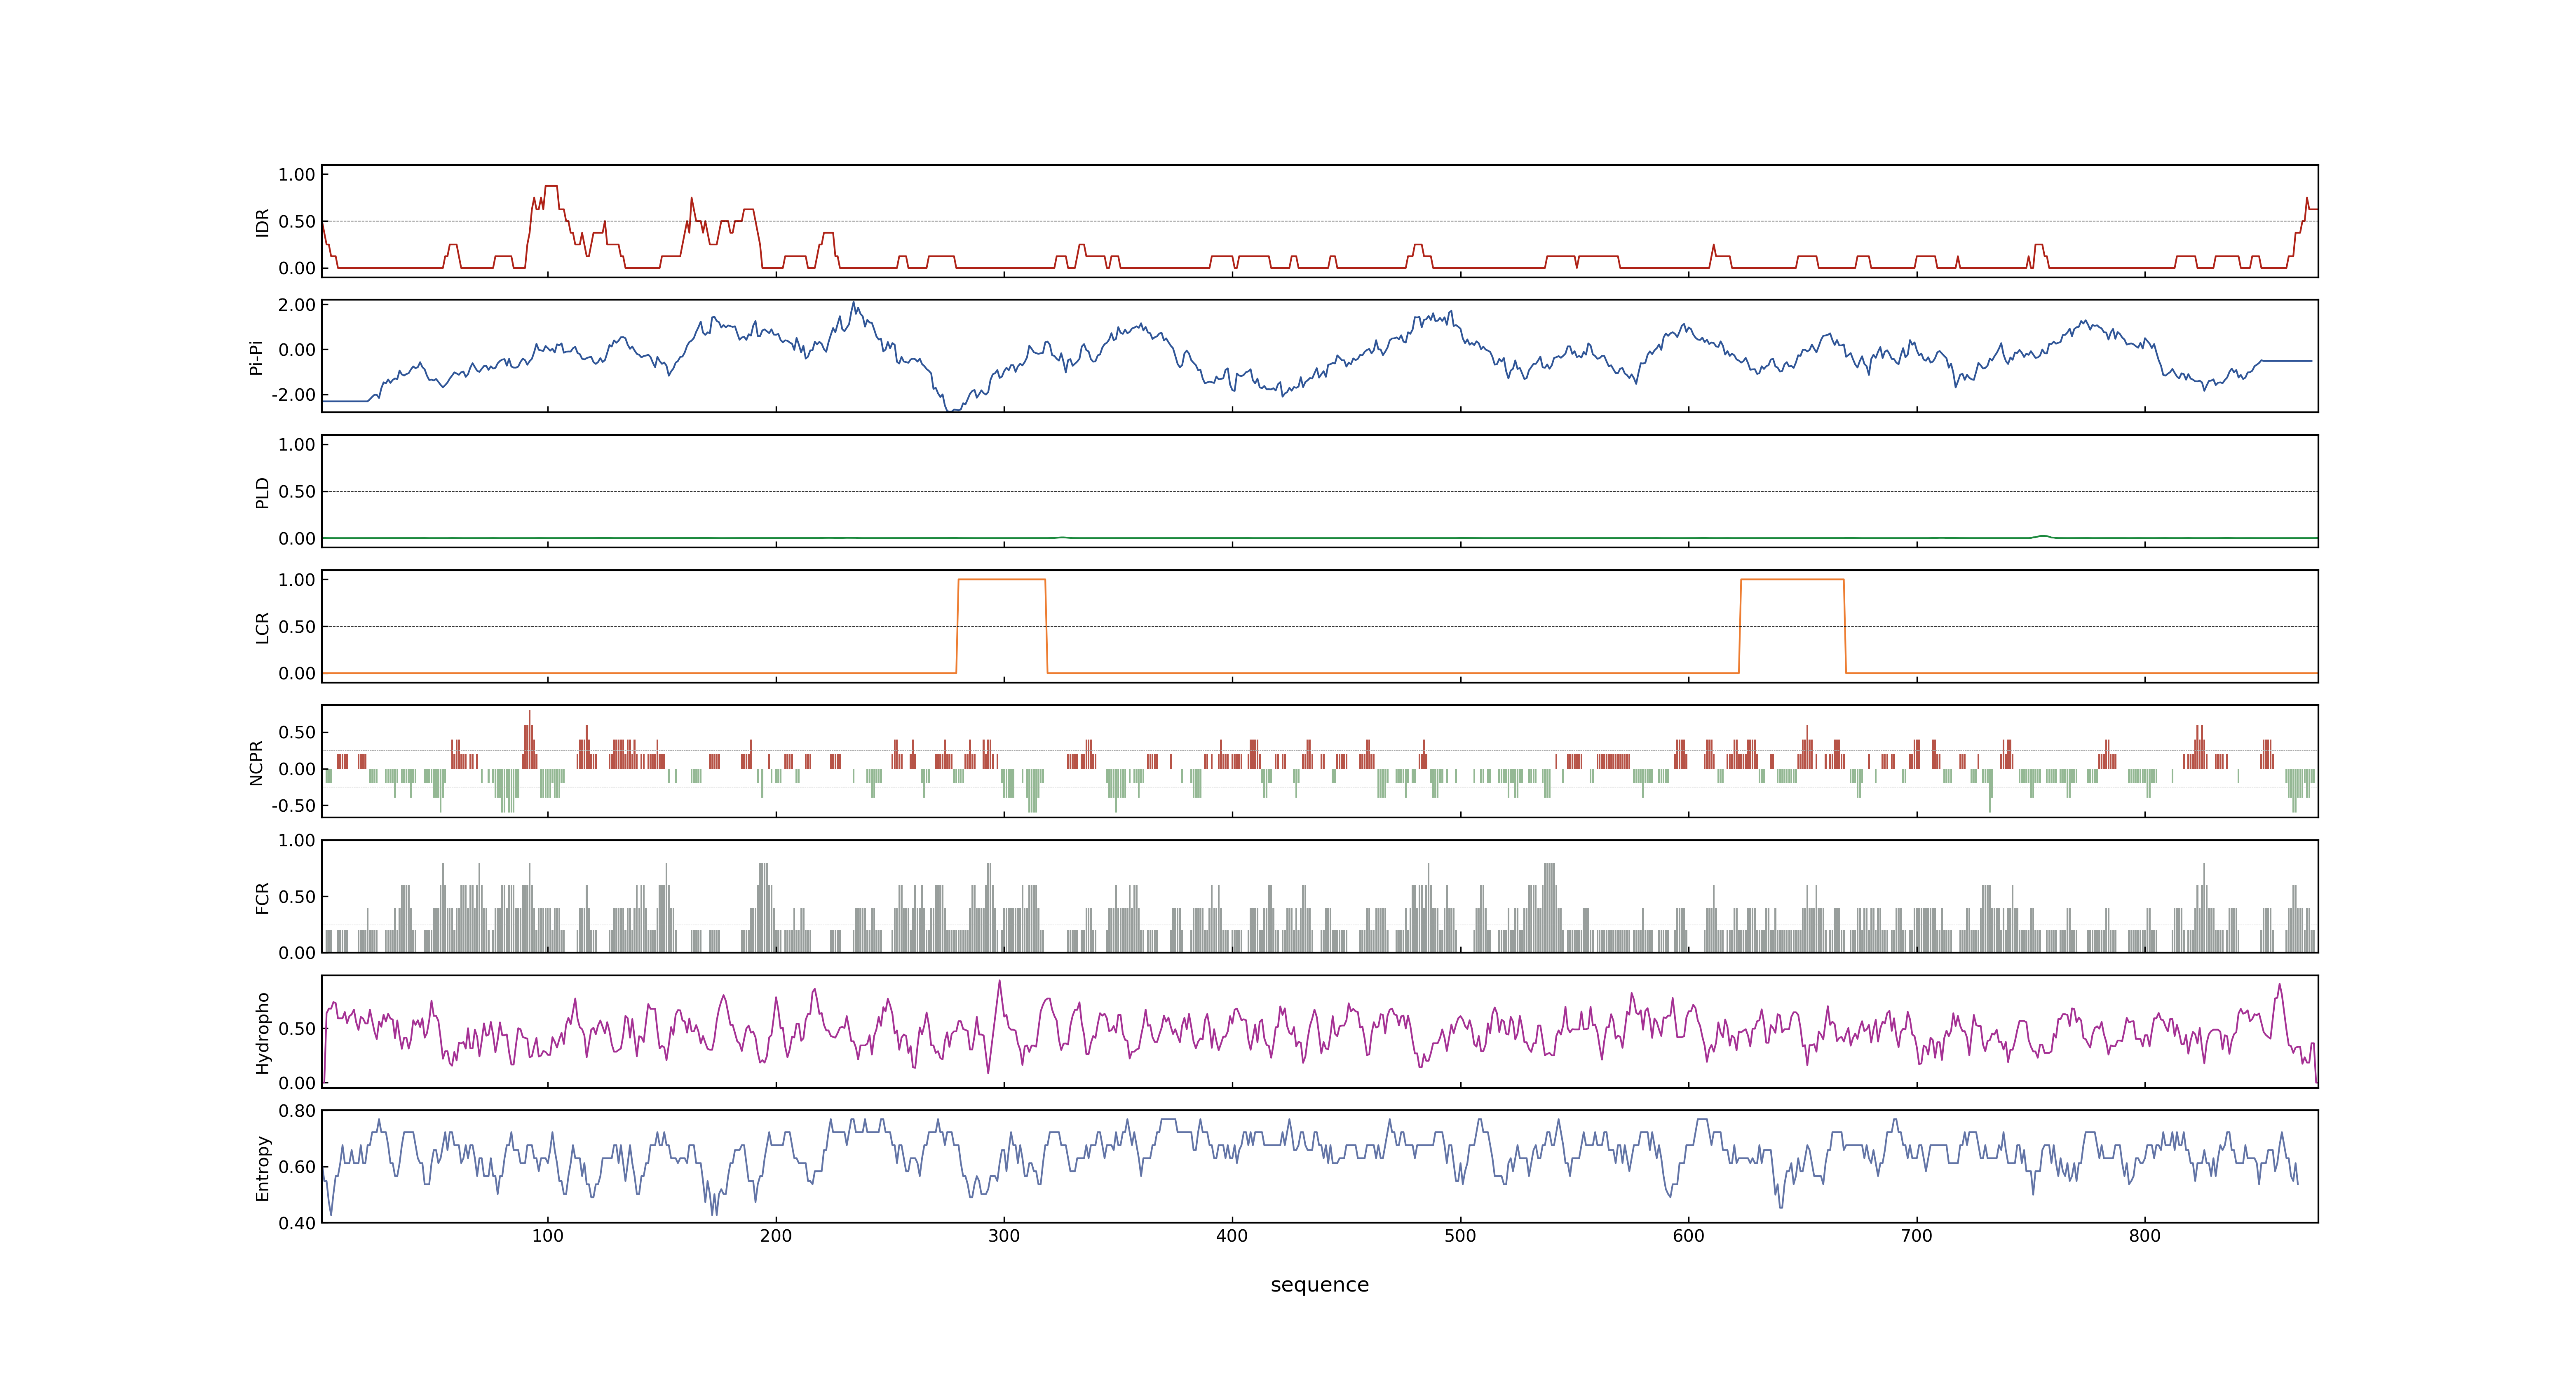Select the 800 tick label on x-axis

2145,1236
